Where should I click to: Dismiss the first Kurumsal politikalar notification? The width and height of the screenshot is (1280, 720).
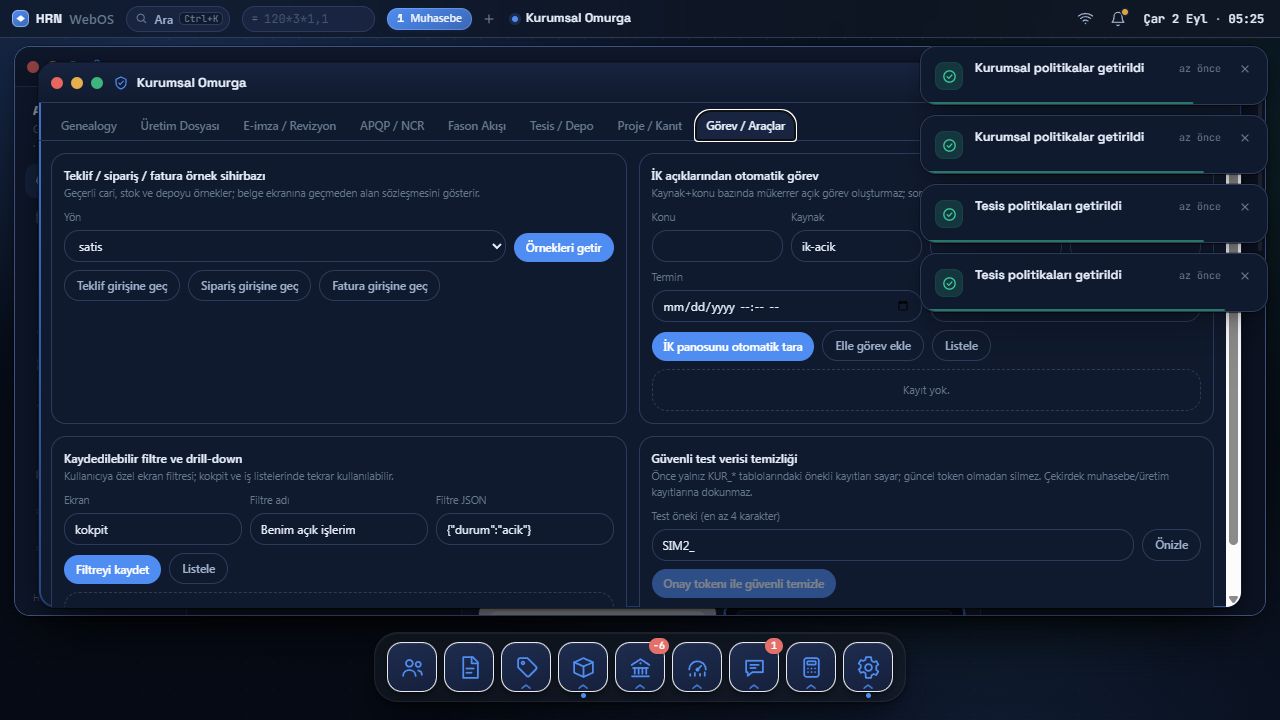point(1245,69)
